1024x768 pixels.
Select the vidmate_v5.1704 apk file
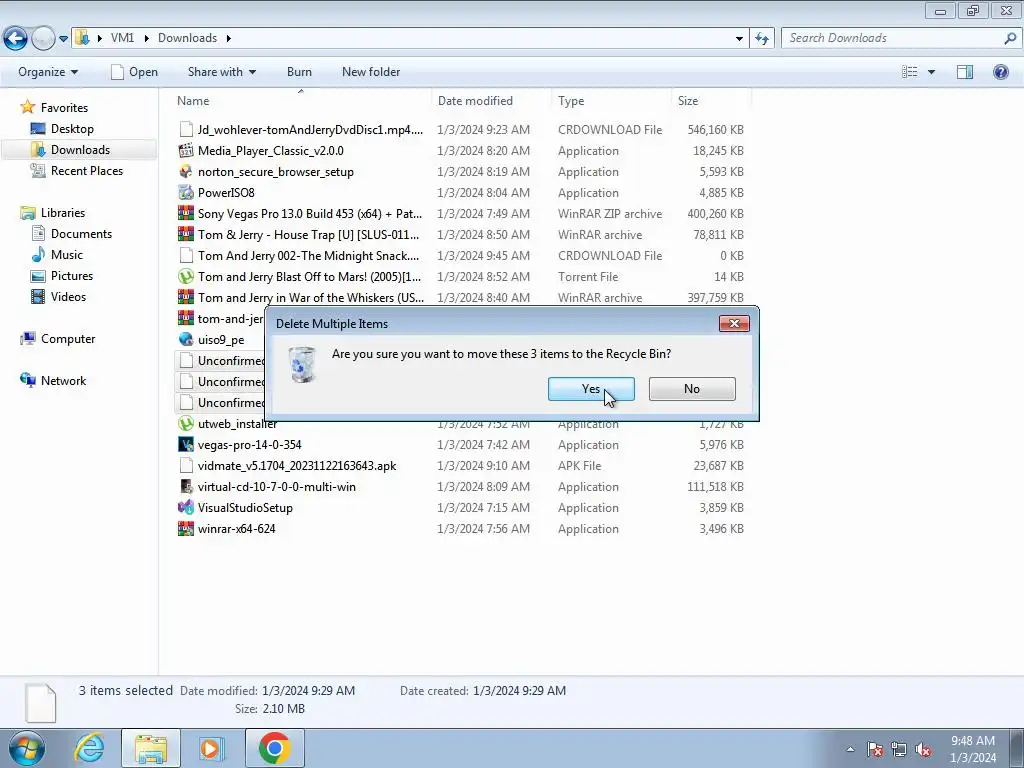(297, 466)
